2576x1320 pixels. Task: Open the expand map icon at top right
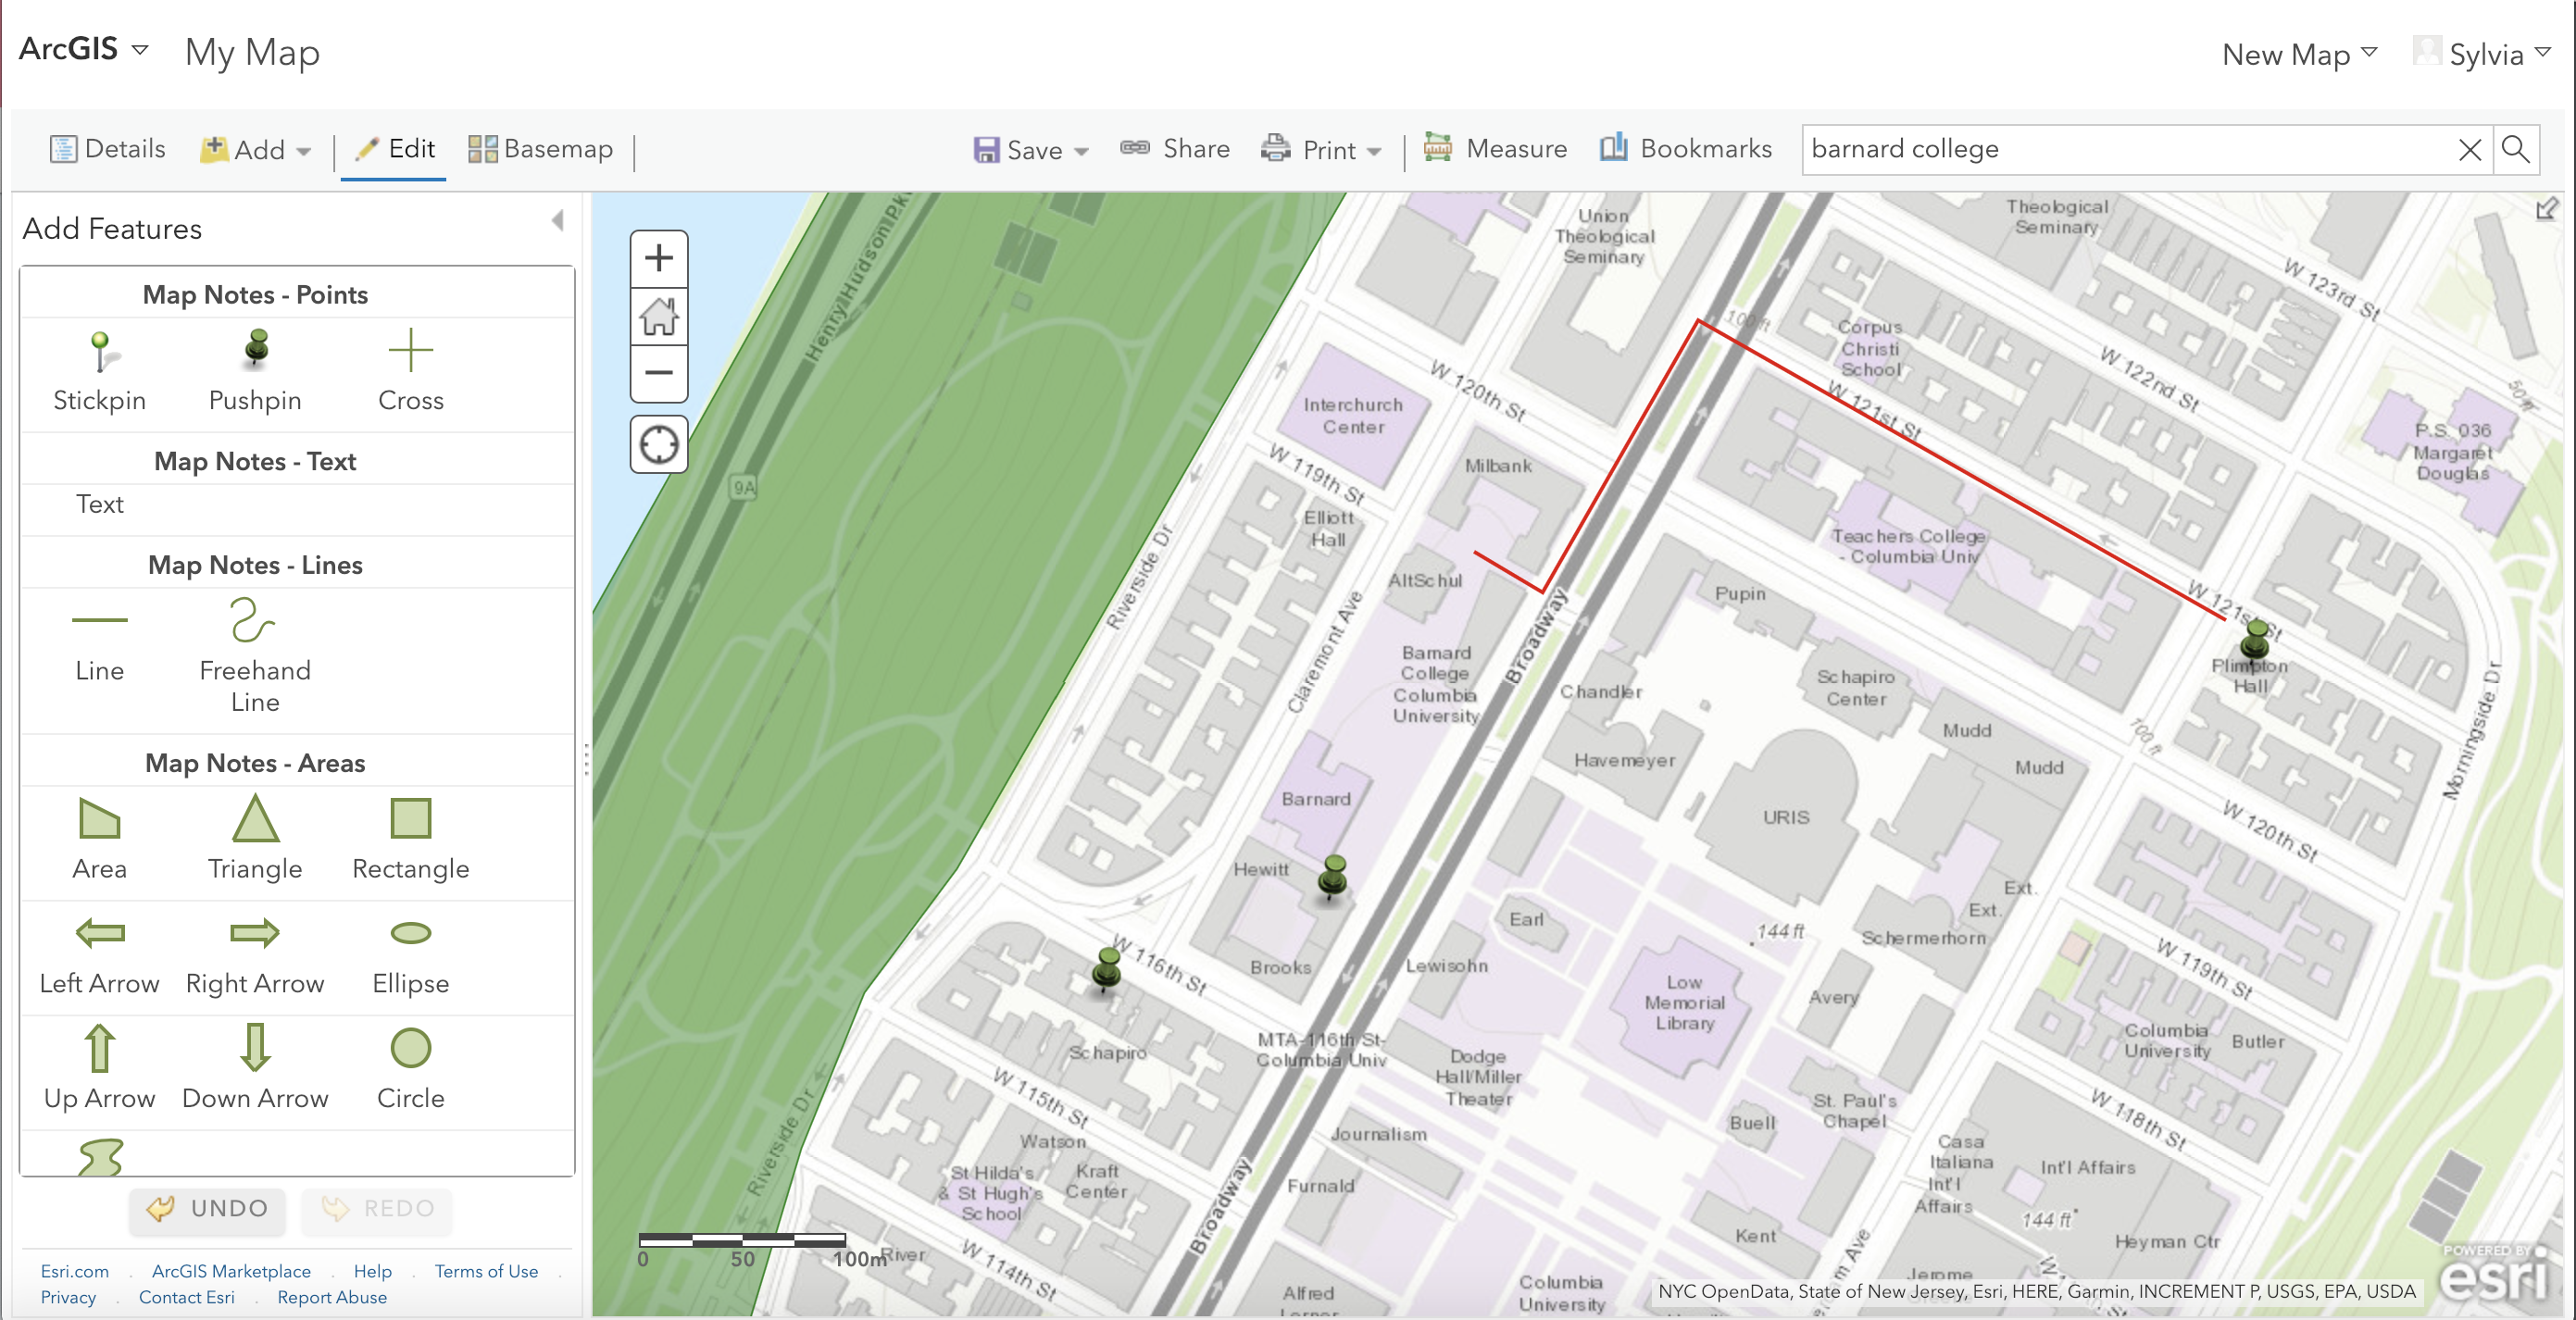tap(2546, 209)
